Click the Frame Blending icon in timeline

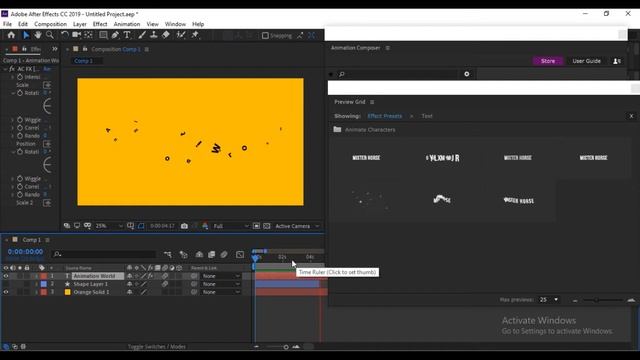pos(211,254)
